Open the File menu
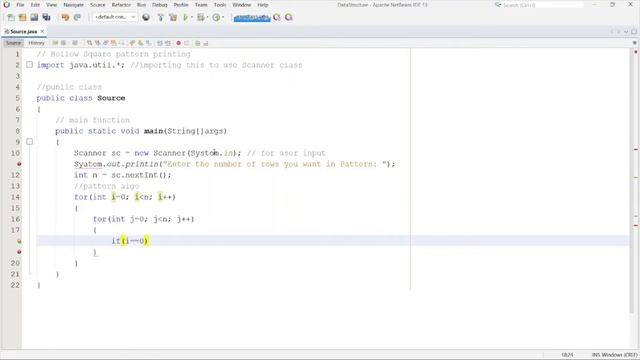 click(x=20, y=5)
